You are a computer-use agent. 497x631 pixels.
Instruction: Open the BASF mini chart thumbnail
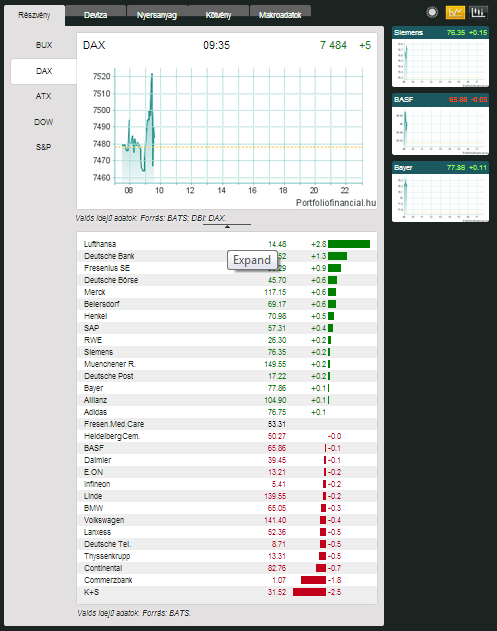coord(440,124)
